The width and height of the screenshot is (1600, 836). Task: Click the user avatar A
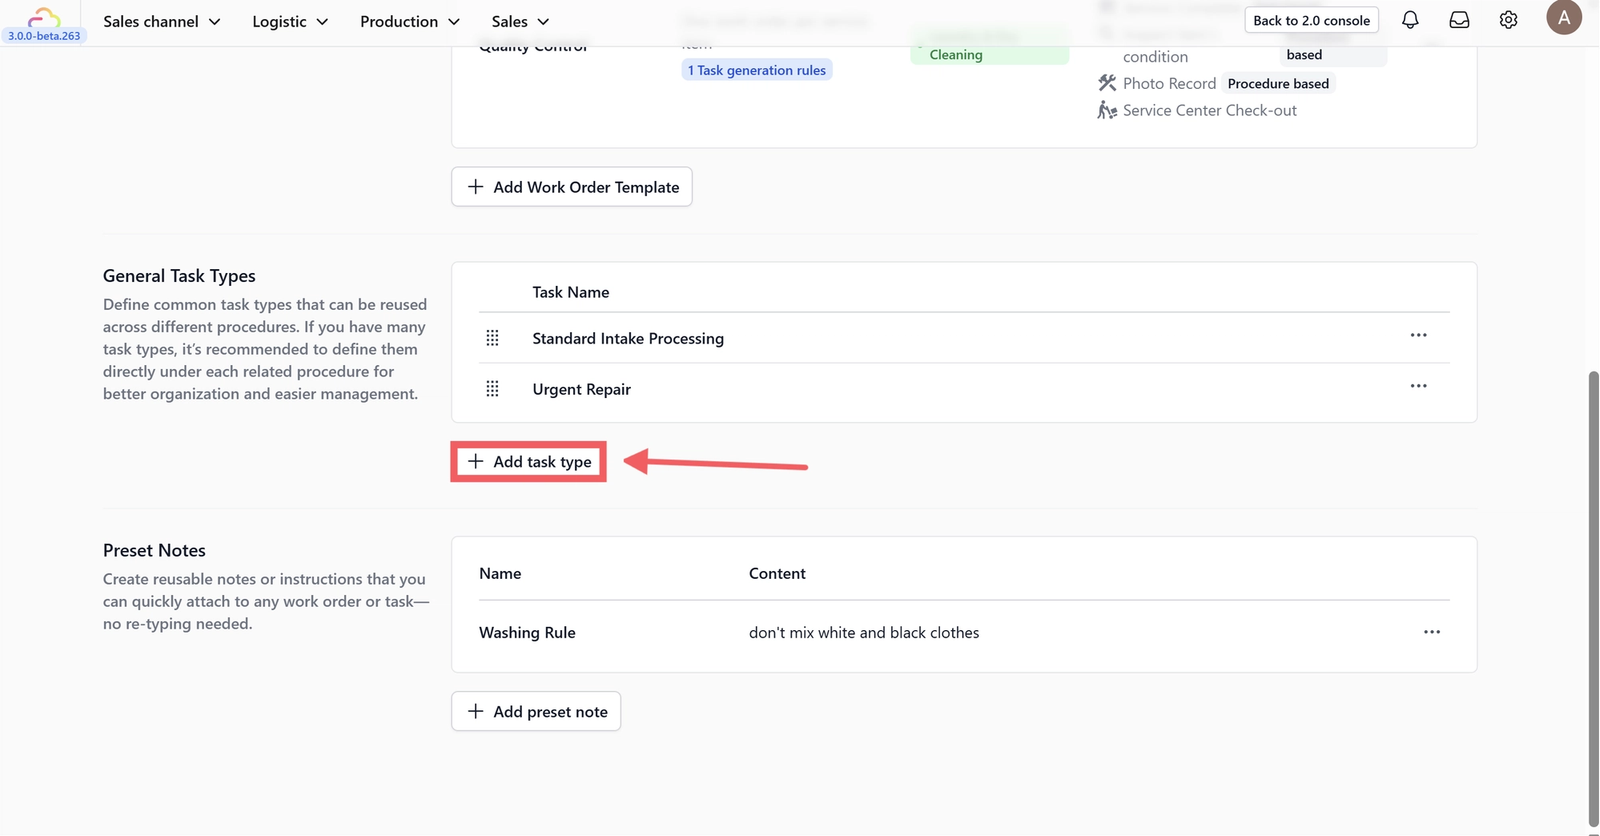(1563, 17)
